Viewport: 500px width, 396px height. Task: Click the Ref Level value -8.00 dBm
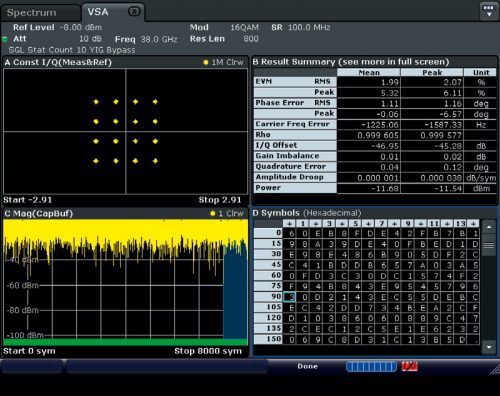click(81, 27)
